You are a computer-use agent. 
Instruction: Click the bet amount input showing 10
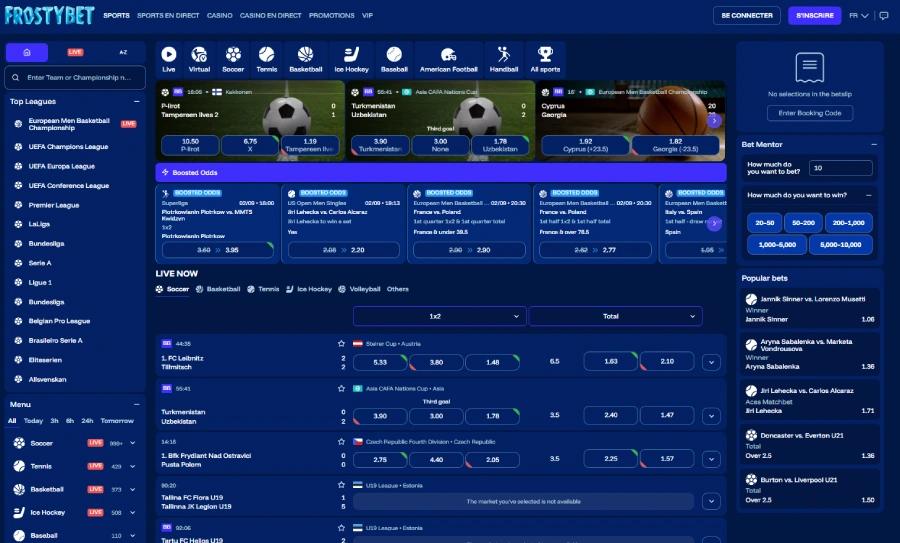pyautogui.click(x=841, y=168)
